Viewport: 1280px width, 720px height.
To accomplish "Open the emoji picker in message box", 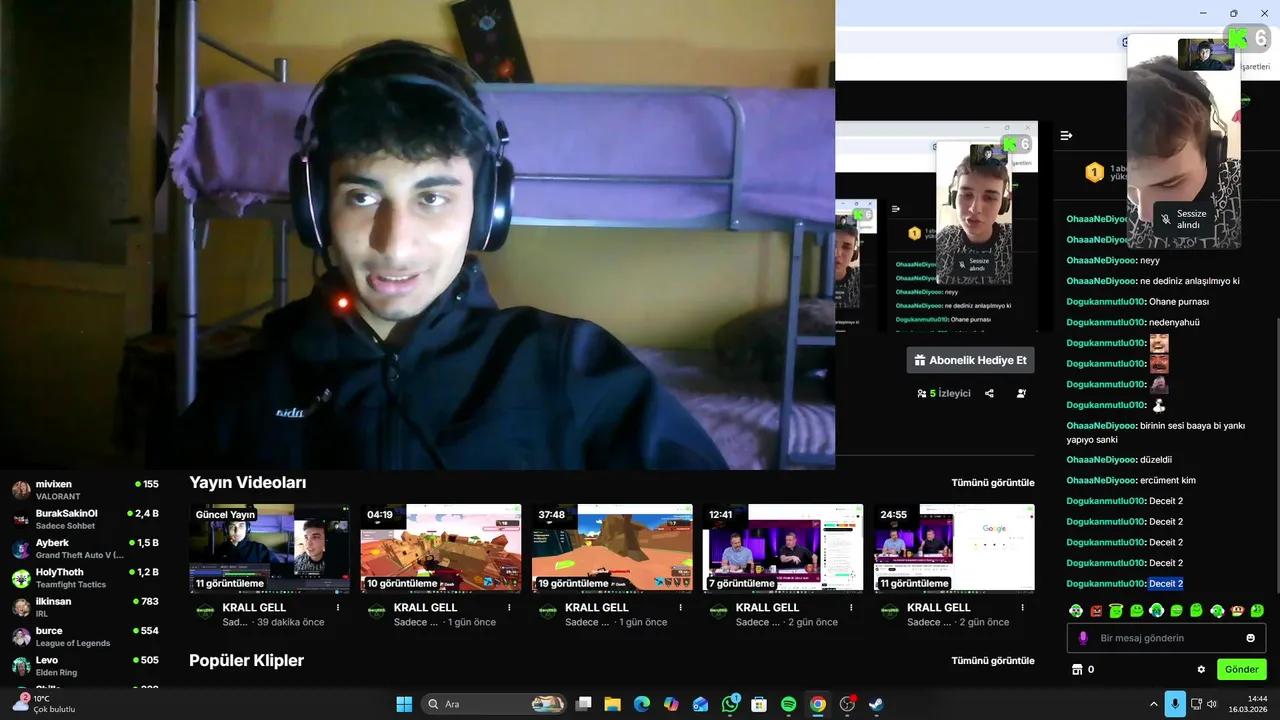I will (1250, 638).
